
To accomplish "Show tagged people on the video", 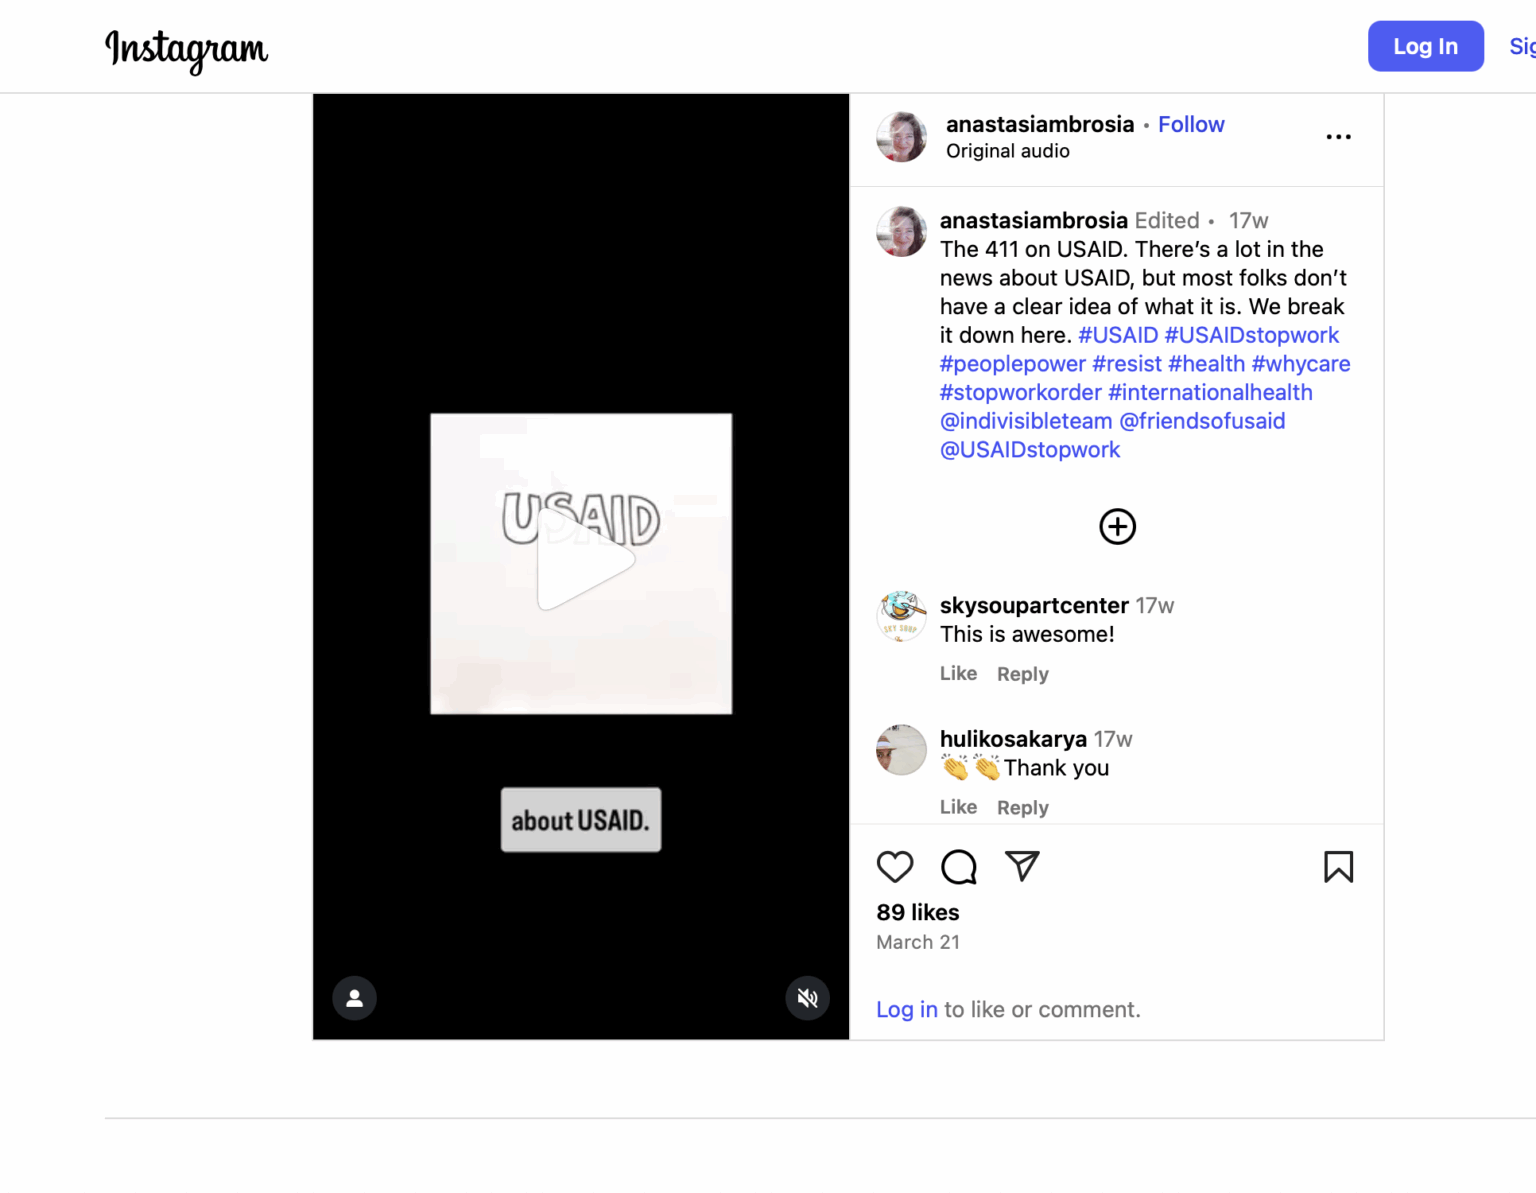I will pos(354,998).
